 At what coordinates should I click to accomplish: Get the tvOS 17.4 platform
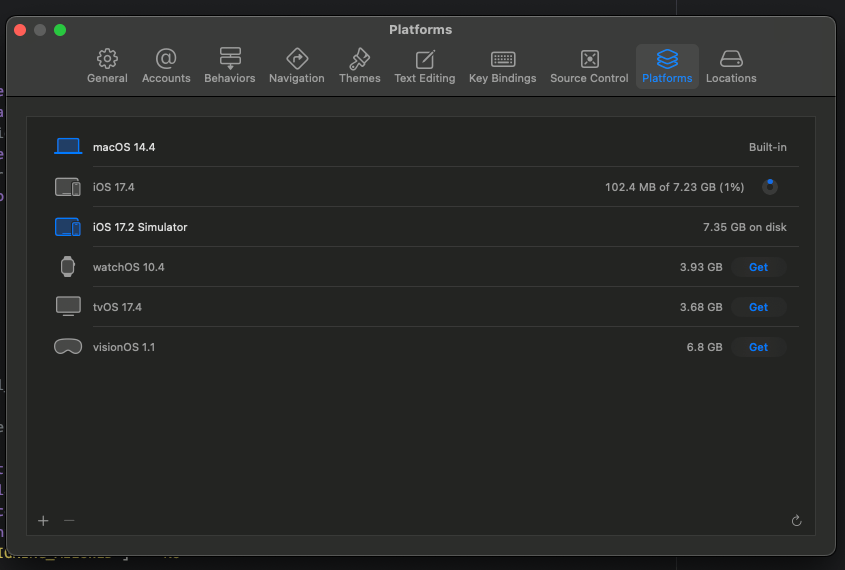pyautogui.click(x=758, y=307)
